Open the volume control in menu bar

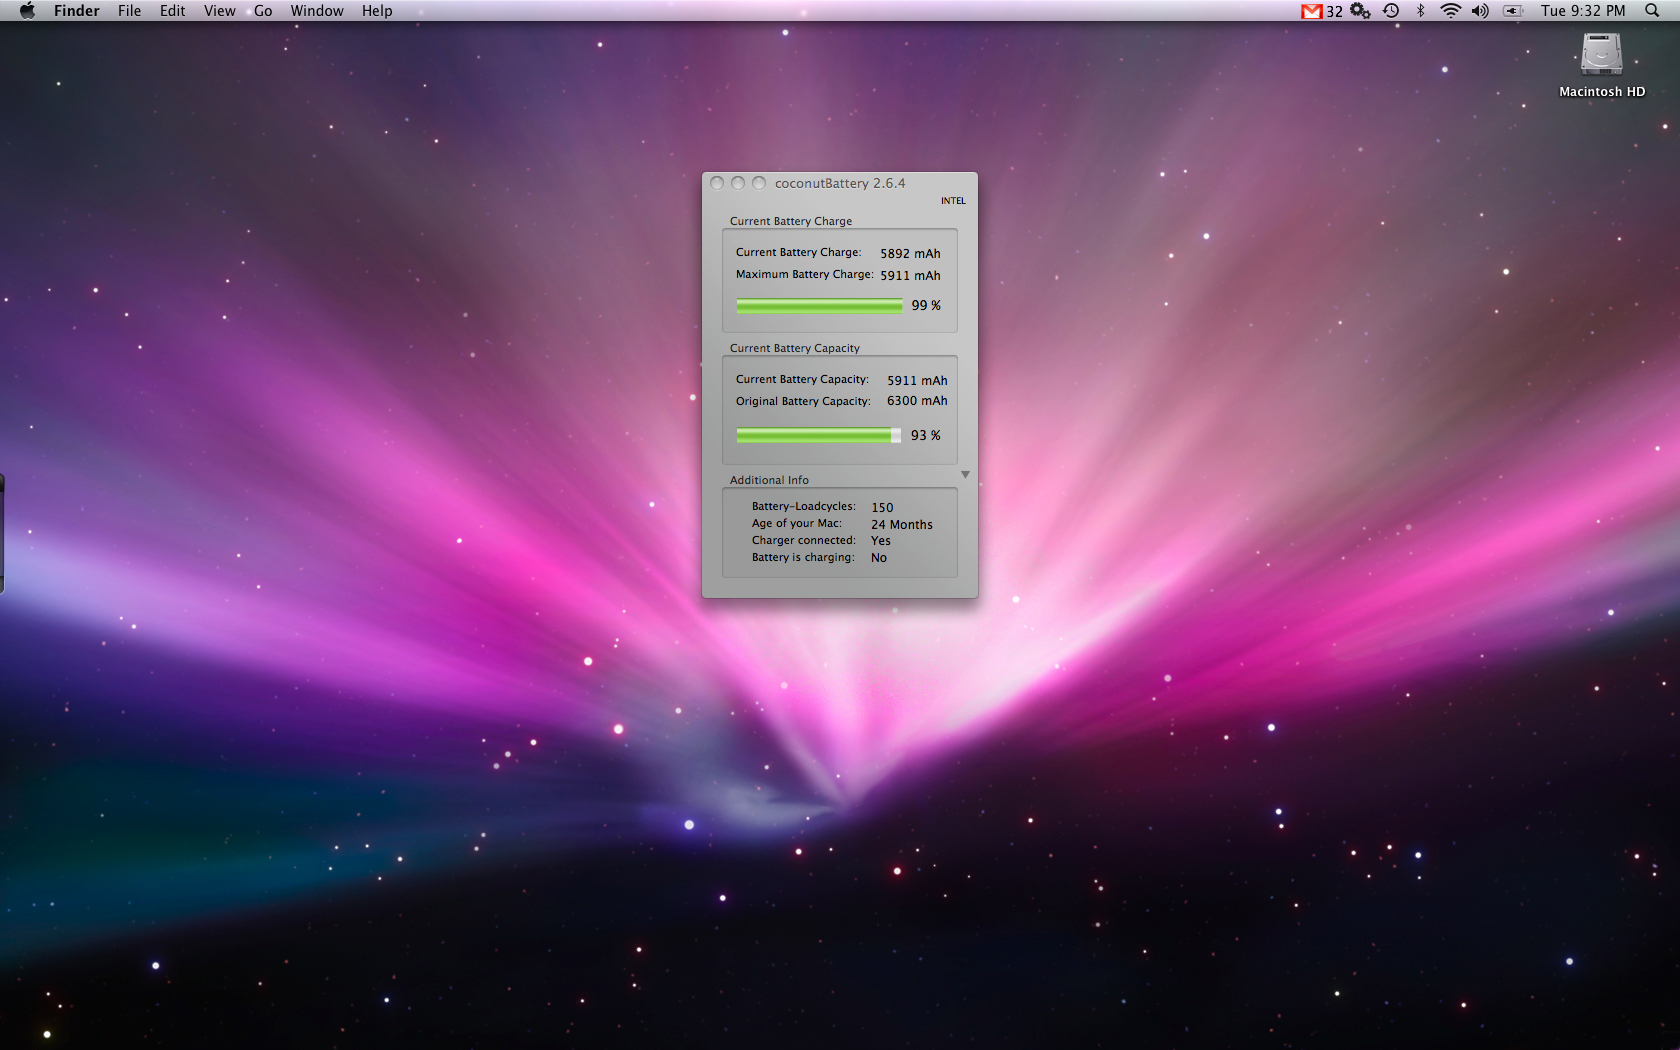point(1480,11)
